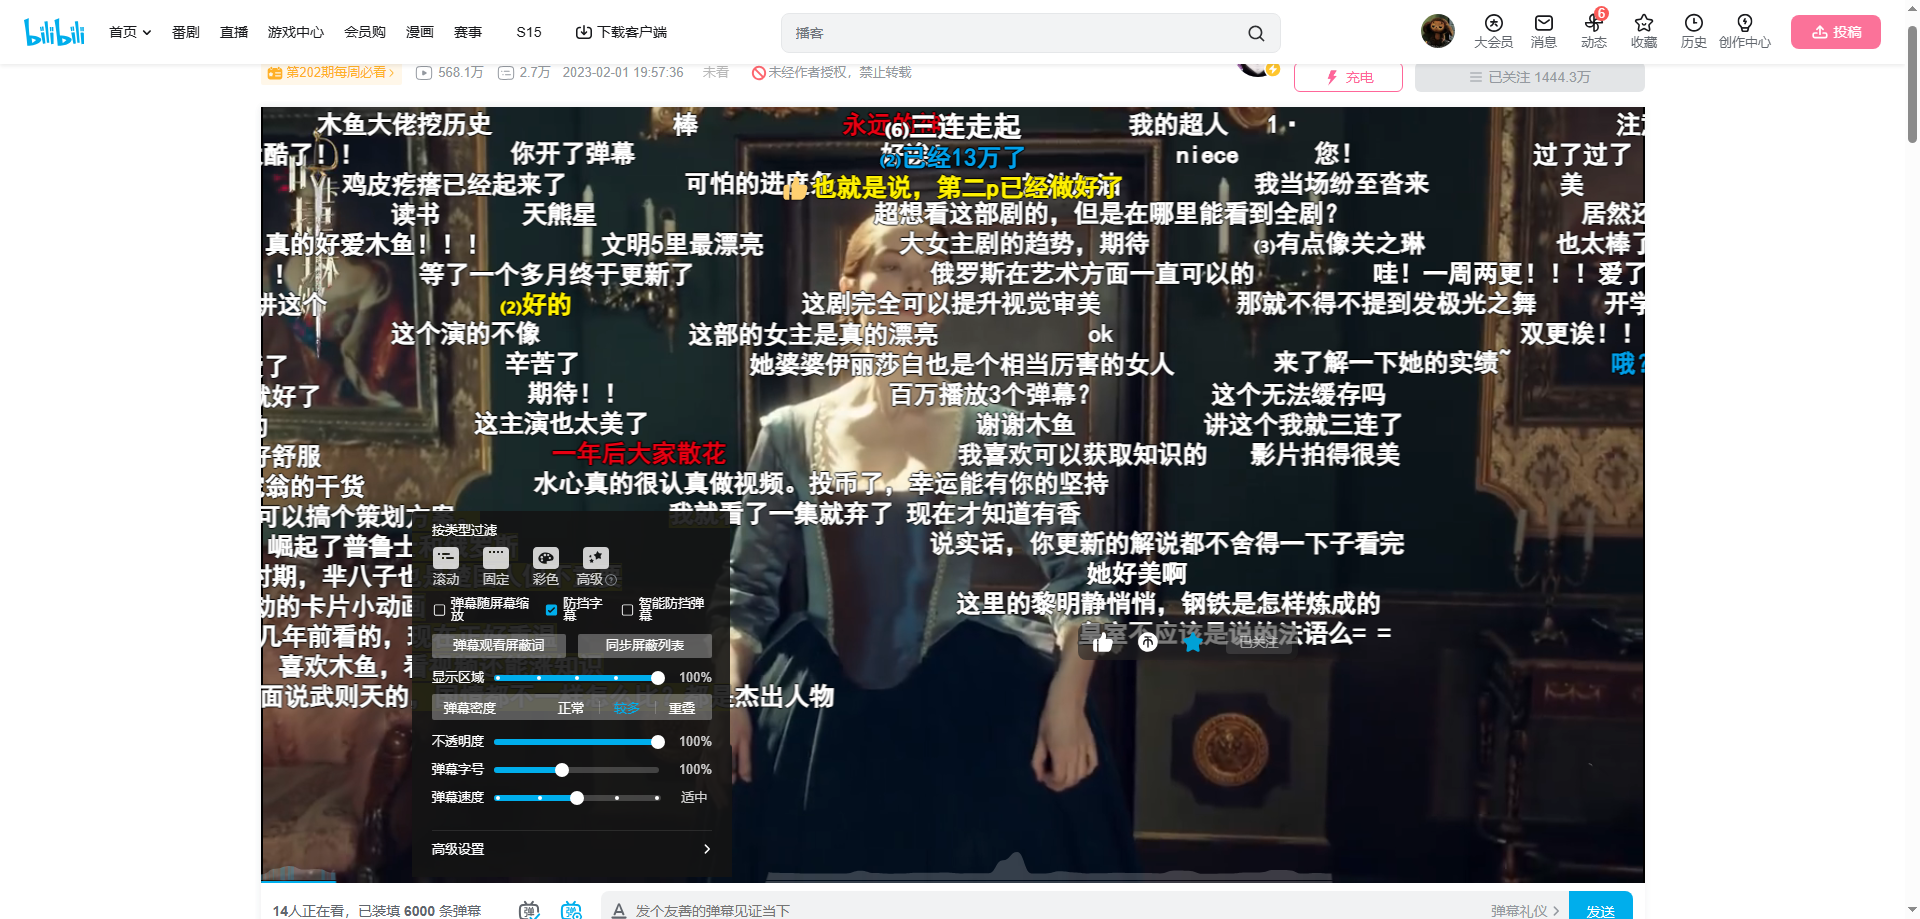Open the bilibili logo homepage
1920x919 pixels.
click(x=55, y=32)
